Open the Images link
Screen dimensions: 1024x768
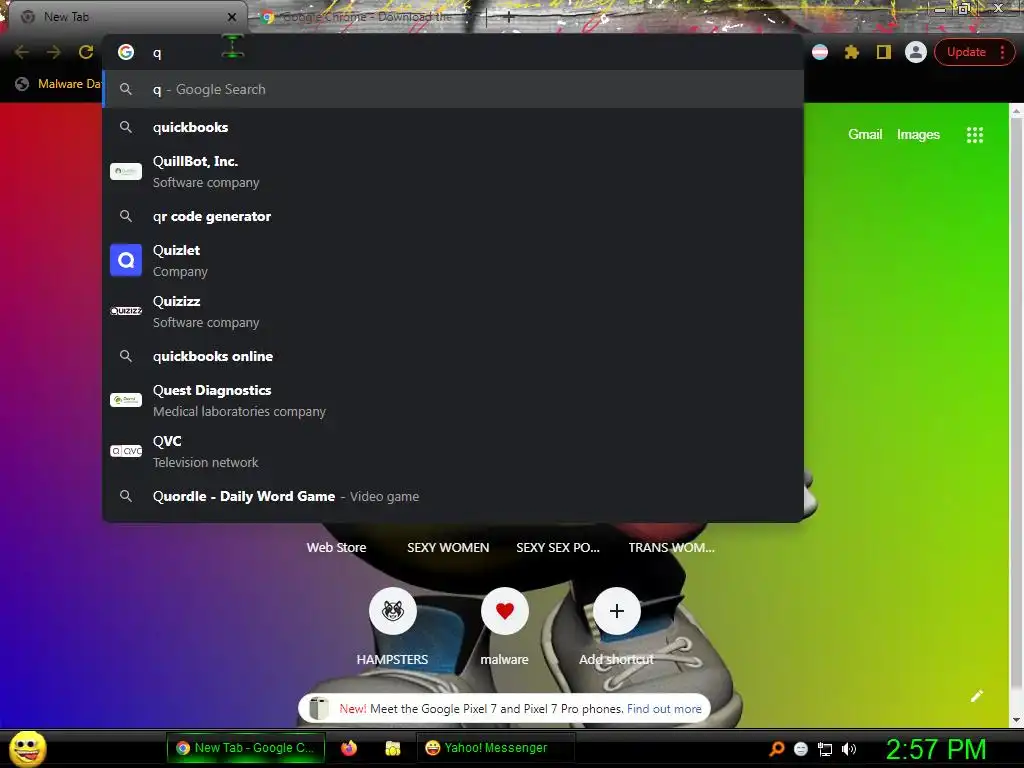click(x=918, y=135)
